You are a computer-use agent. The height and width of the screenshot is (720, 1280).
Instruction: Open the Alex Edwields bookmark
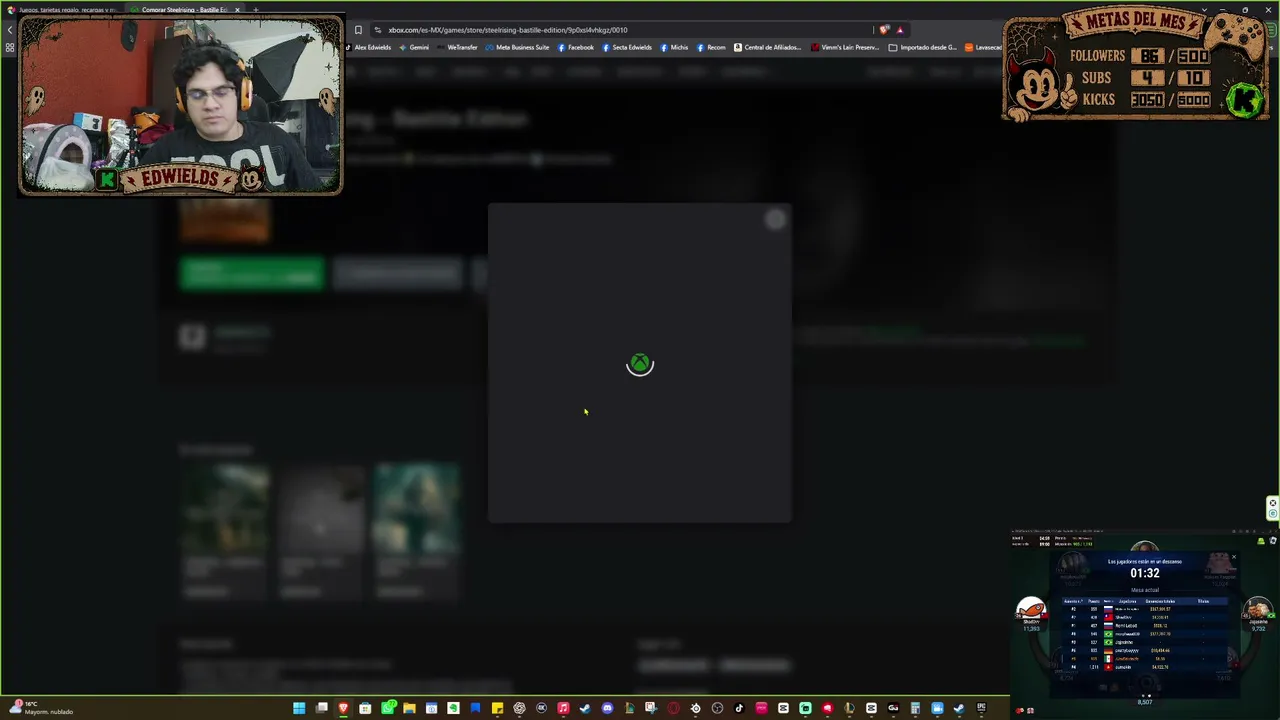[x=368, y=47]
